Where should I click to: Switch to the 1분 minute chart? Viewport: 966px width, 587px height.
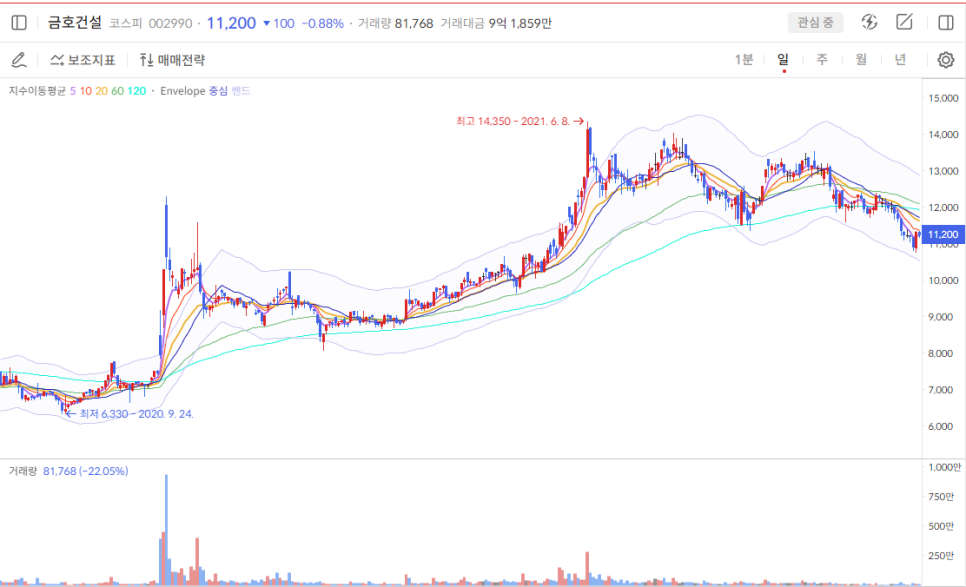744,59
